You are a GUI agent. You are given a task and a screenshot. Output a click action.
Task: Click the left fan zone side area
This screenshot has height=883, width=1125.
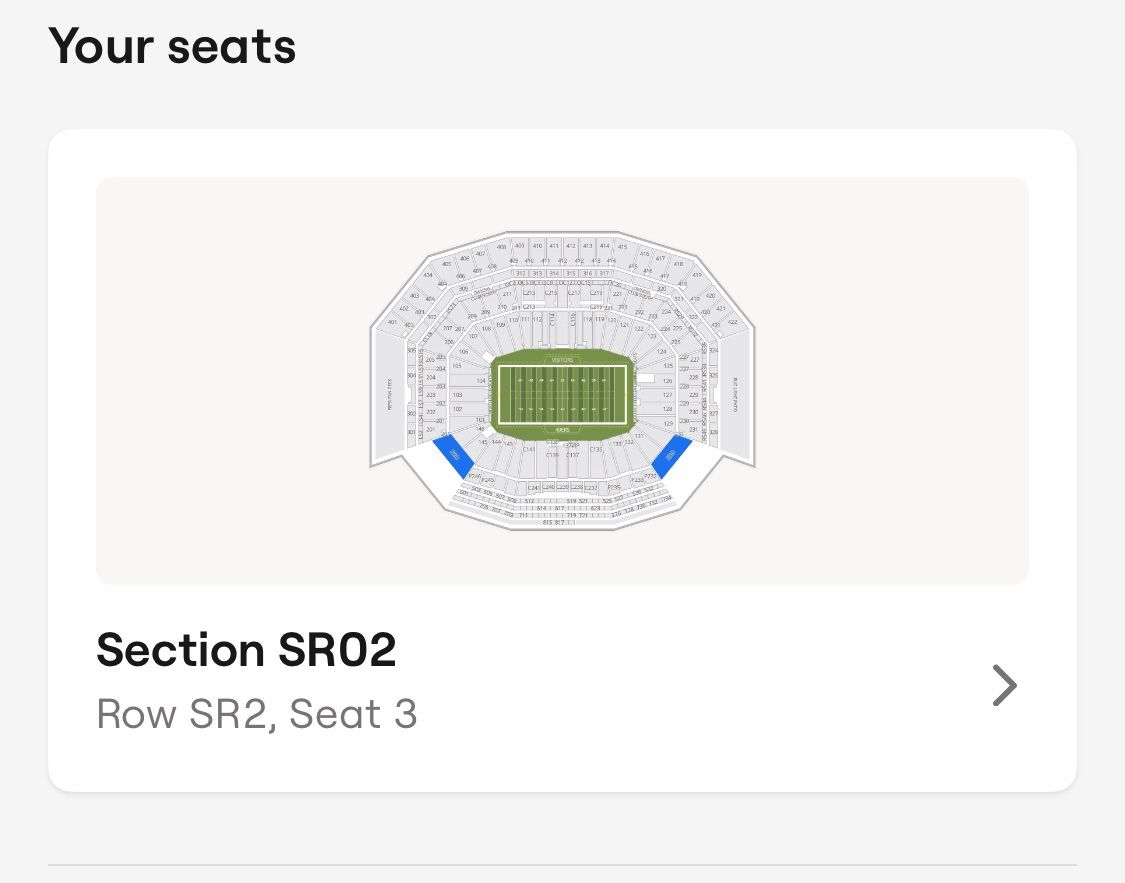(389, 395)
